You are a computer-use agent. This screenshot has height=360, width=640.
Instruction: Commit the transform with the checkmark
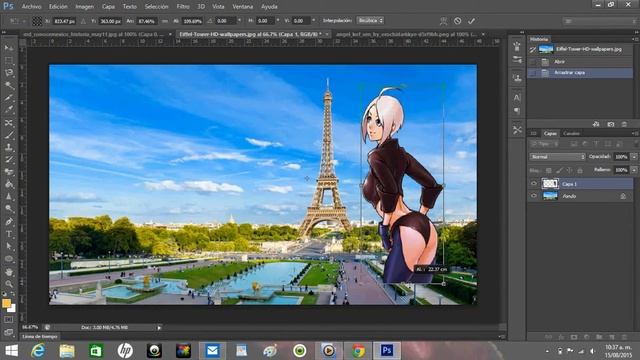coord(471,20)
